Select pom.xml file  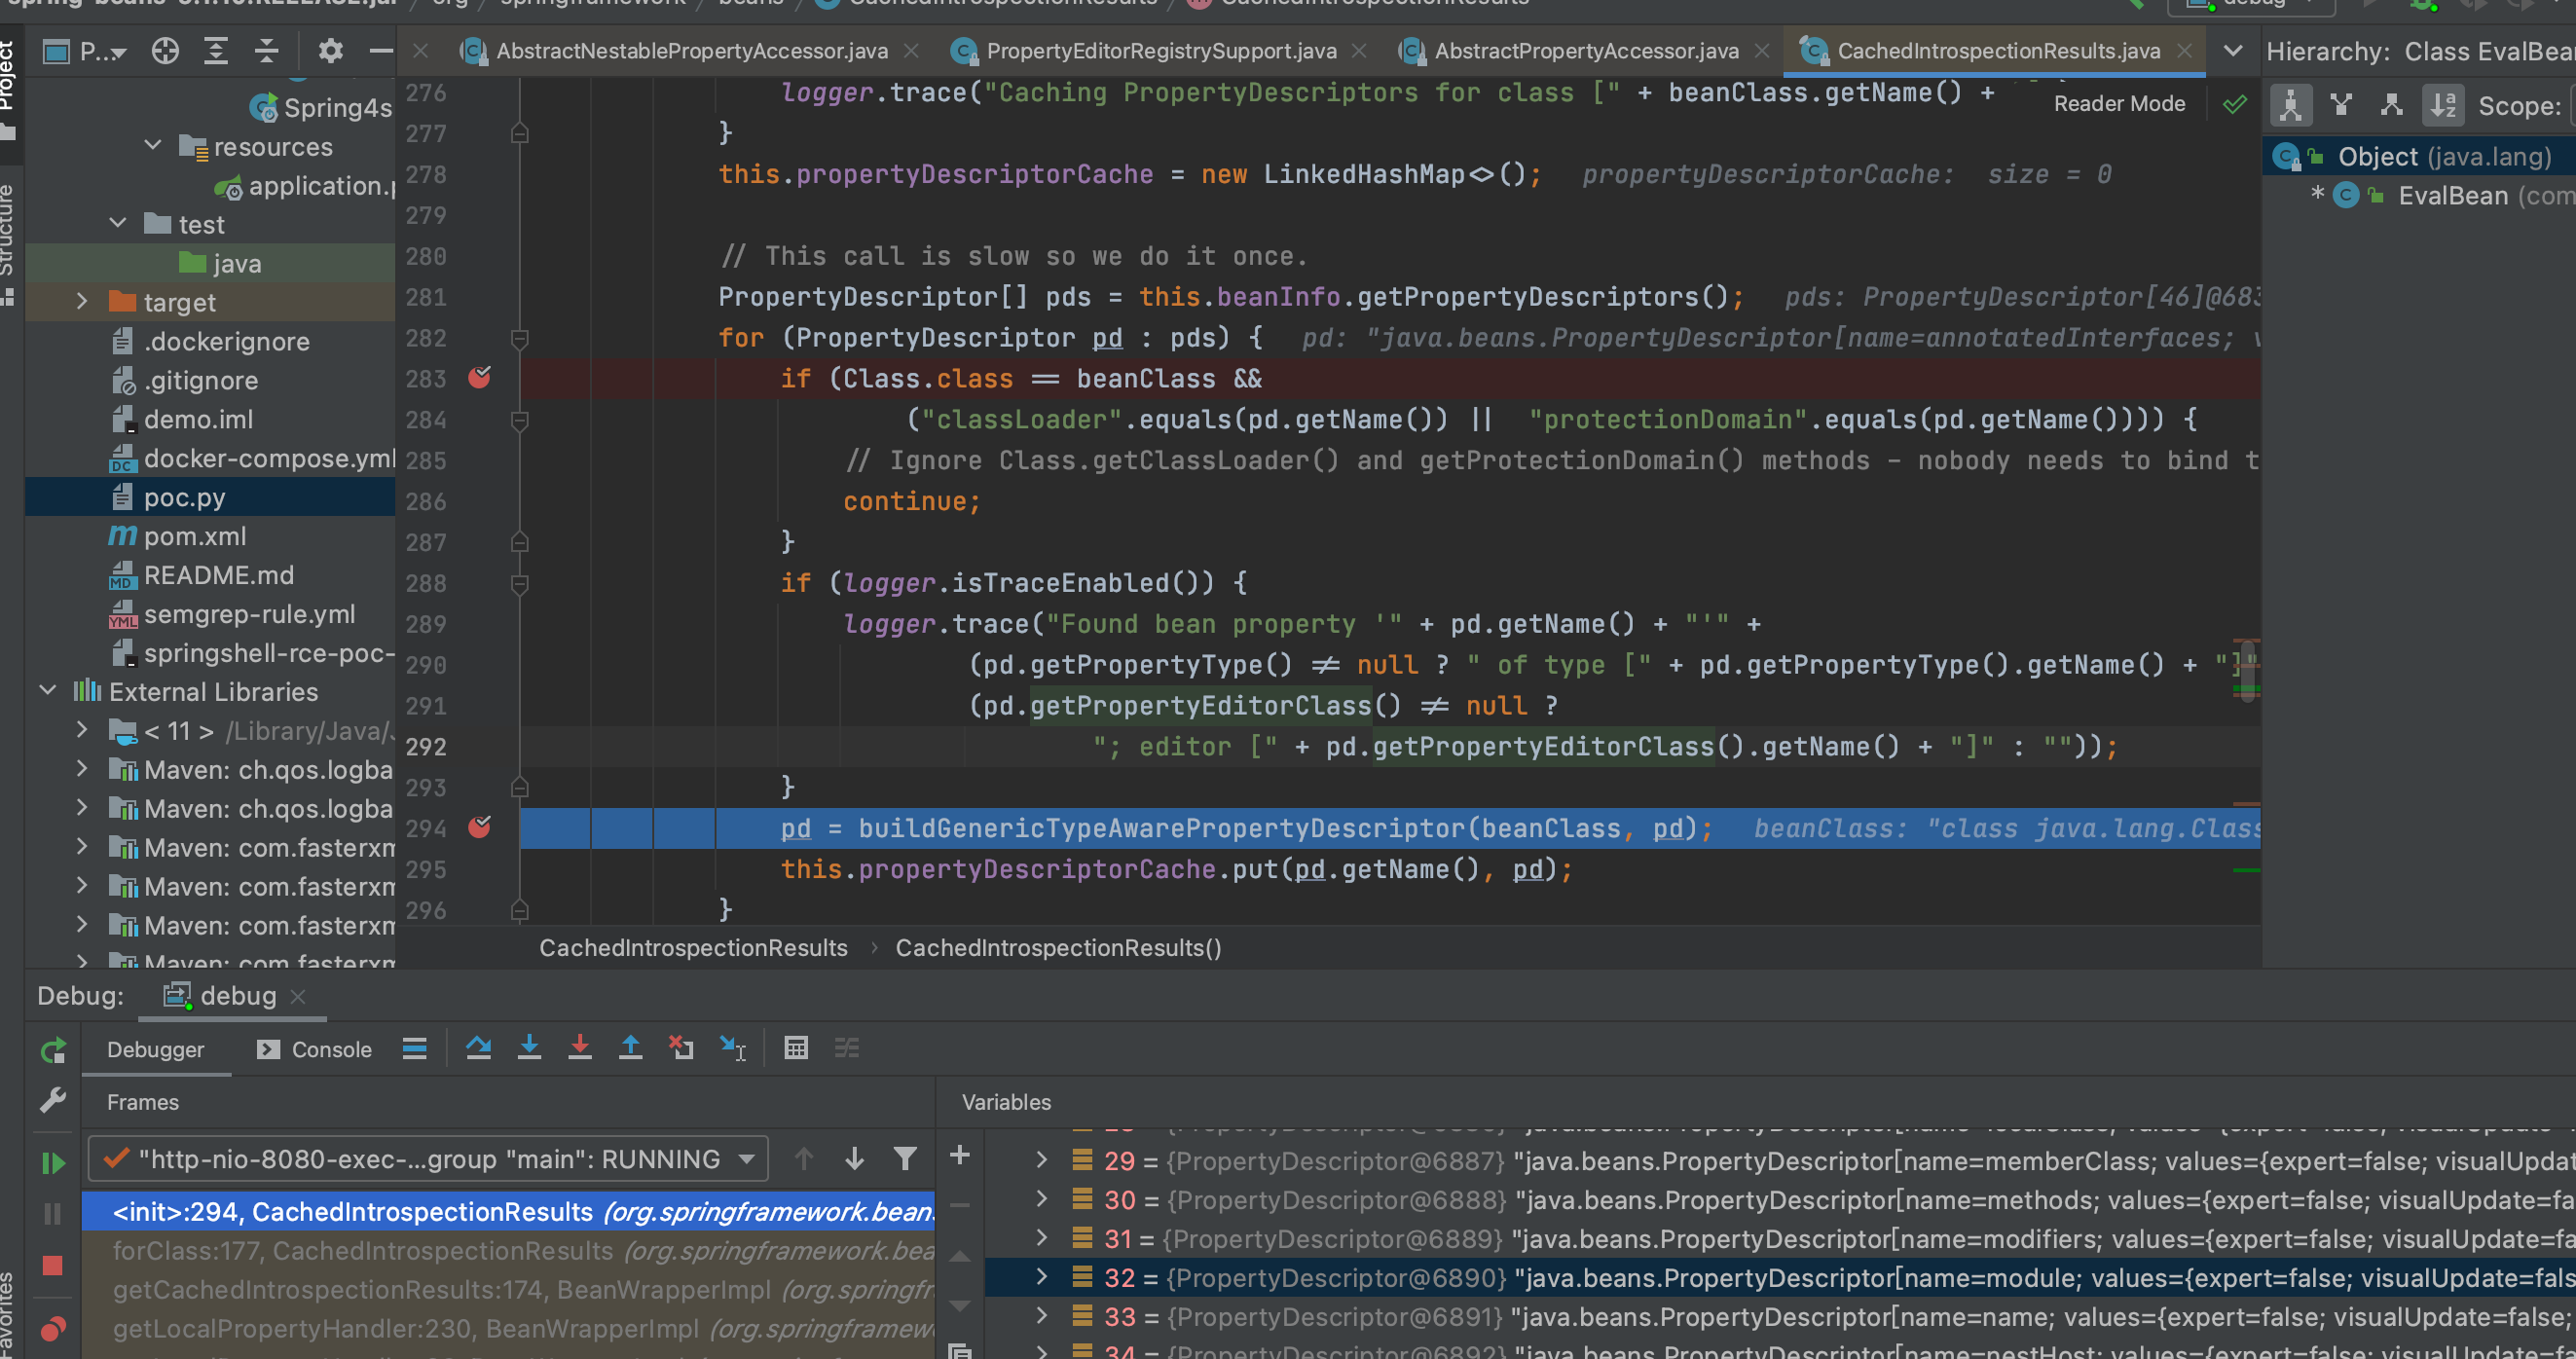[211, 536]
